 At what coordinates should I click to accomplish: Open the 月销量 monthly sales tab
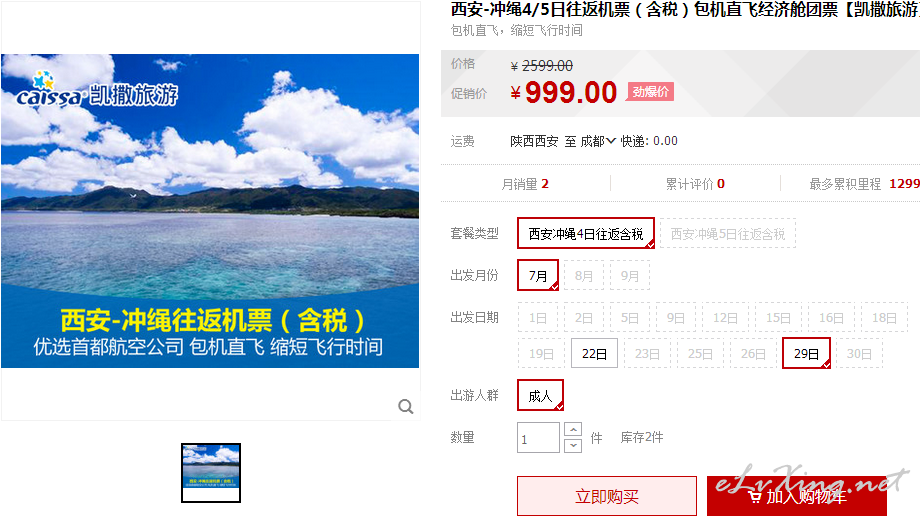point(525,184)
